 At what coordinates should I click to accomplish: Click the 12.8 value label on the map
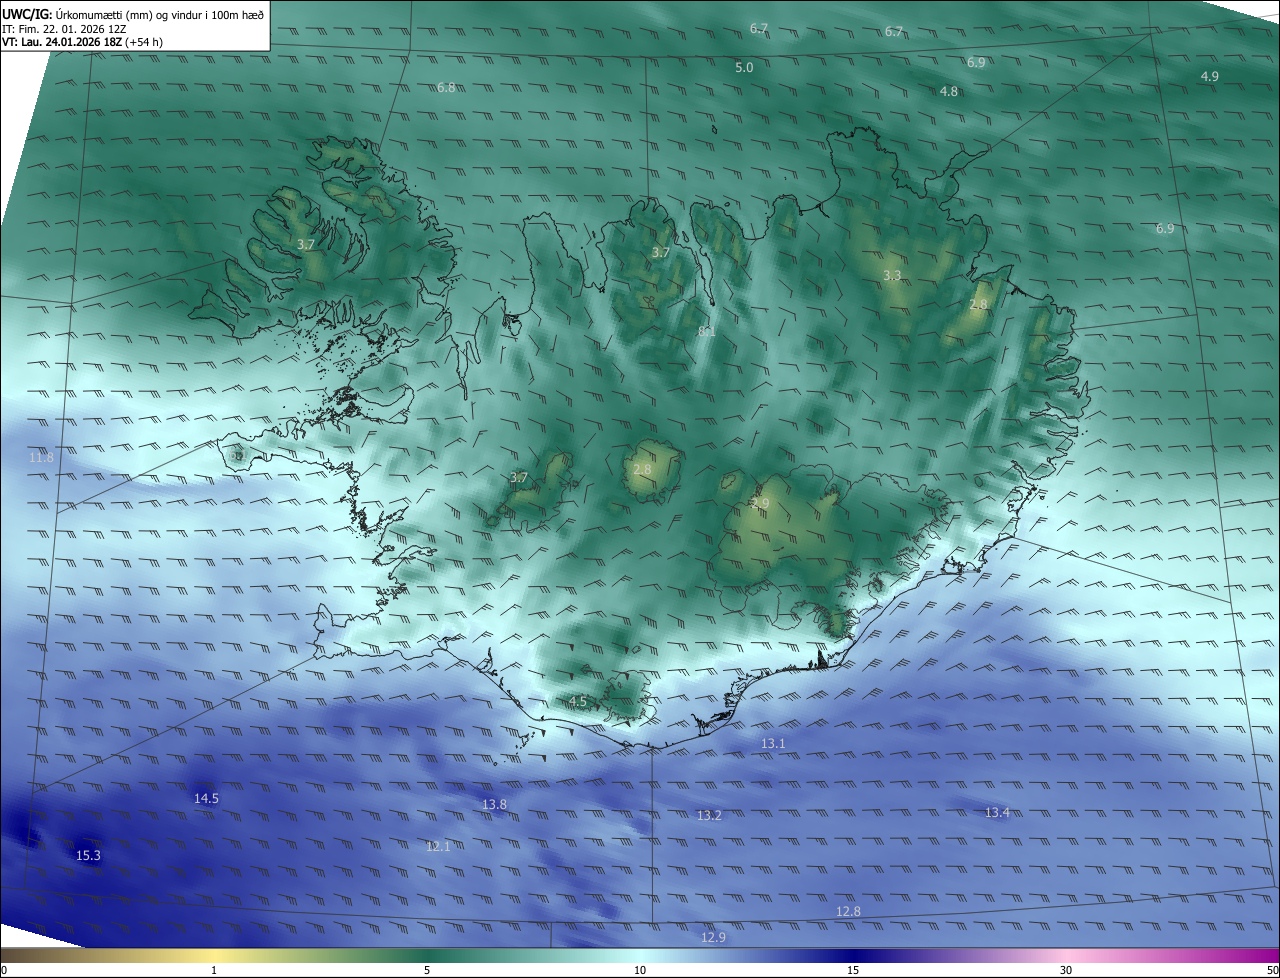tap(848, 912)
